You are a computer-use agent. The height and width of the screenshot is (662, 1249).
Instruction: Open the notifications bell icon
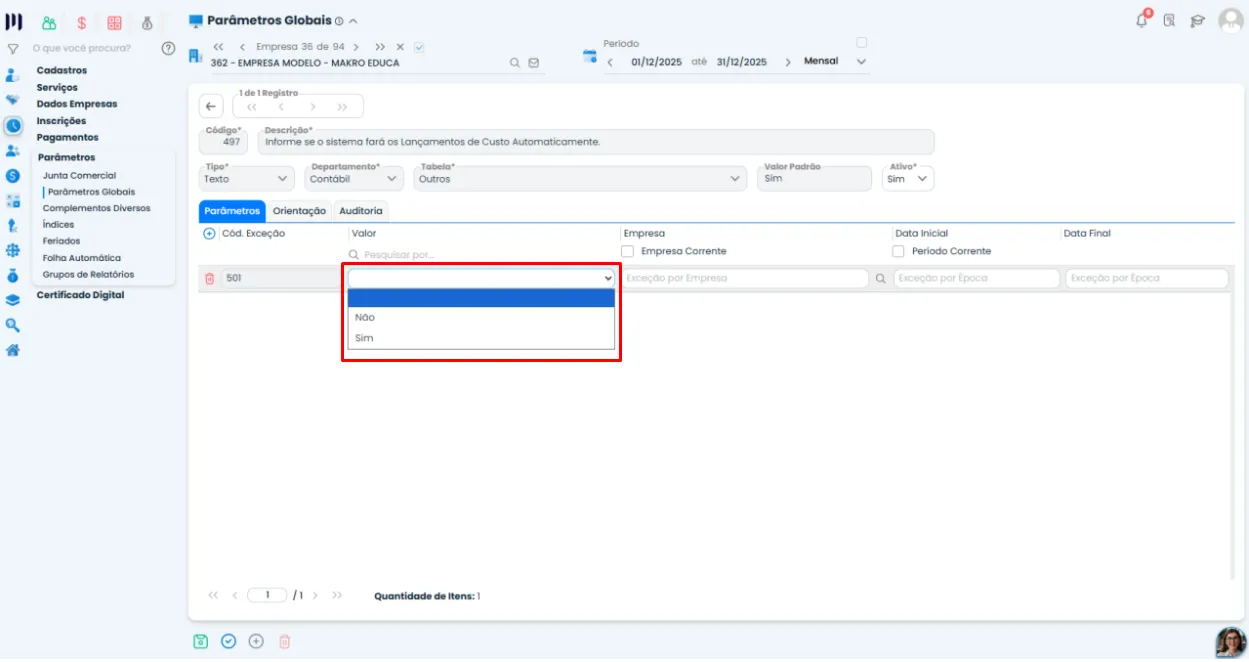point(1142,20)
